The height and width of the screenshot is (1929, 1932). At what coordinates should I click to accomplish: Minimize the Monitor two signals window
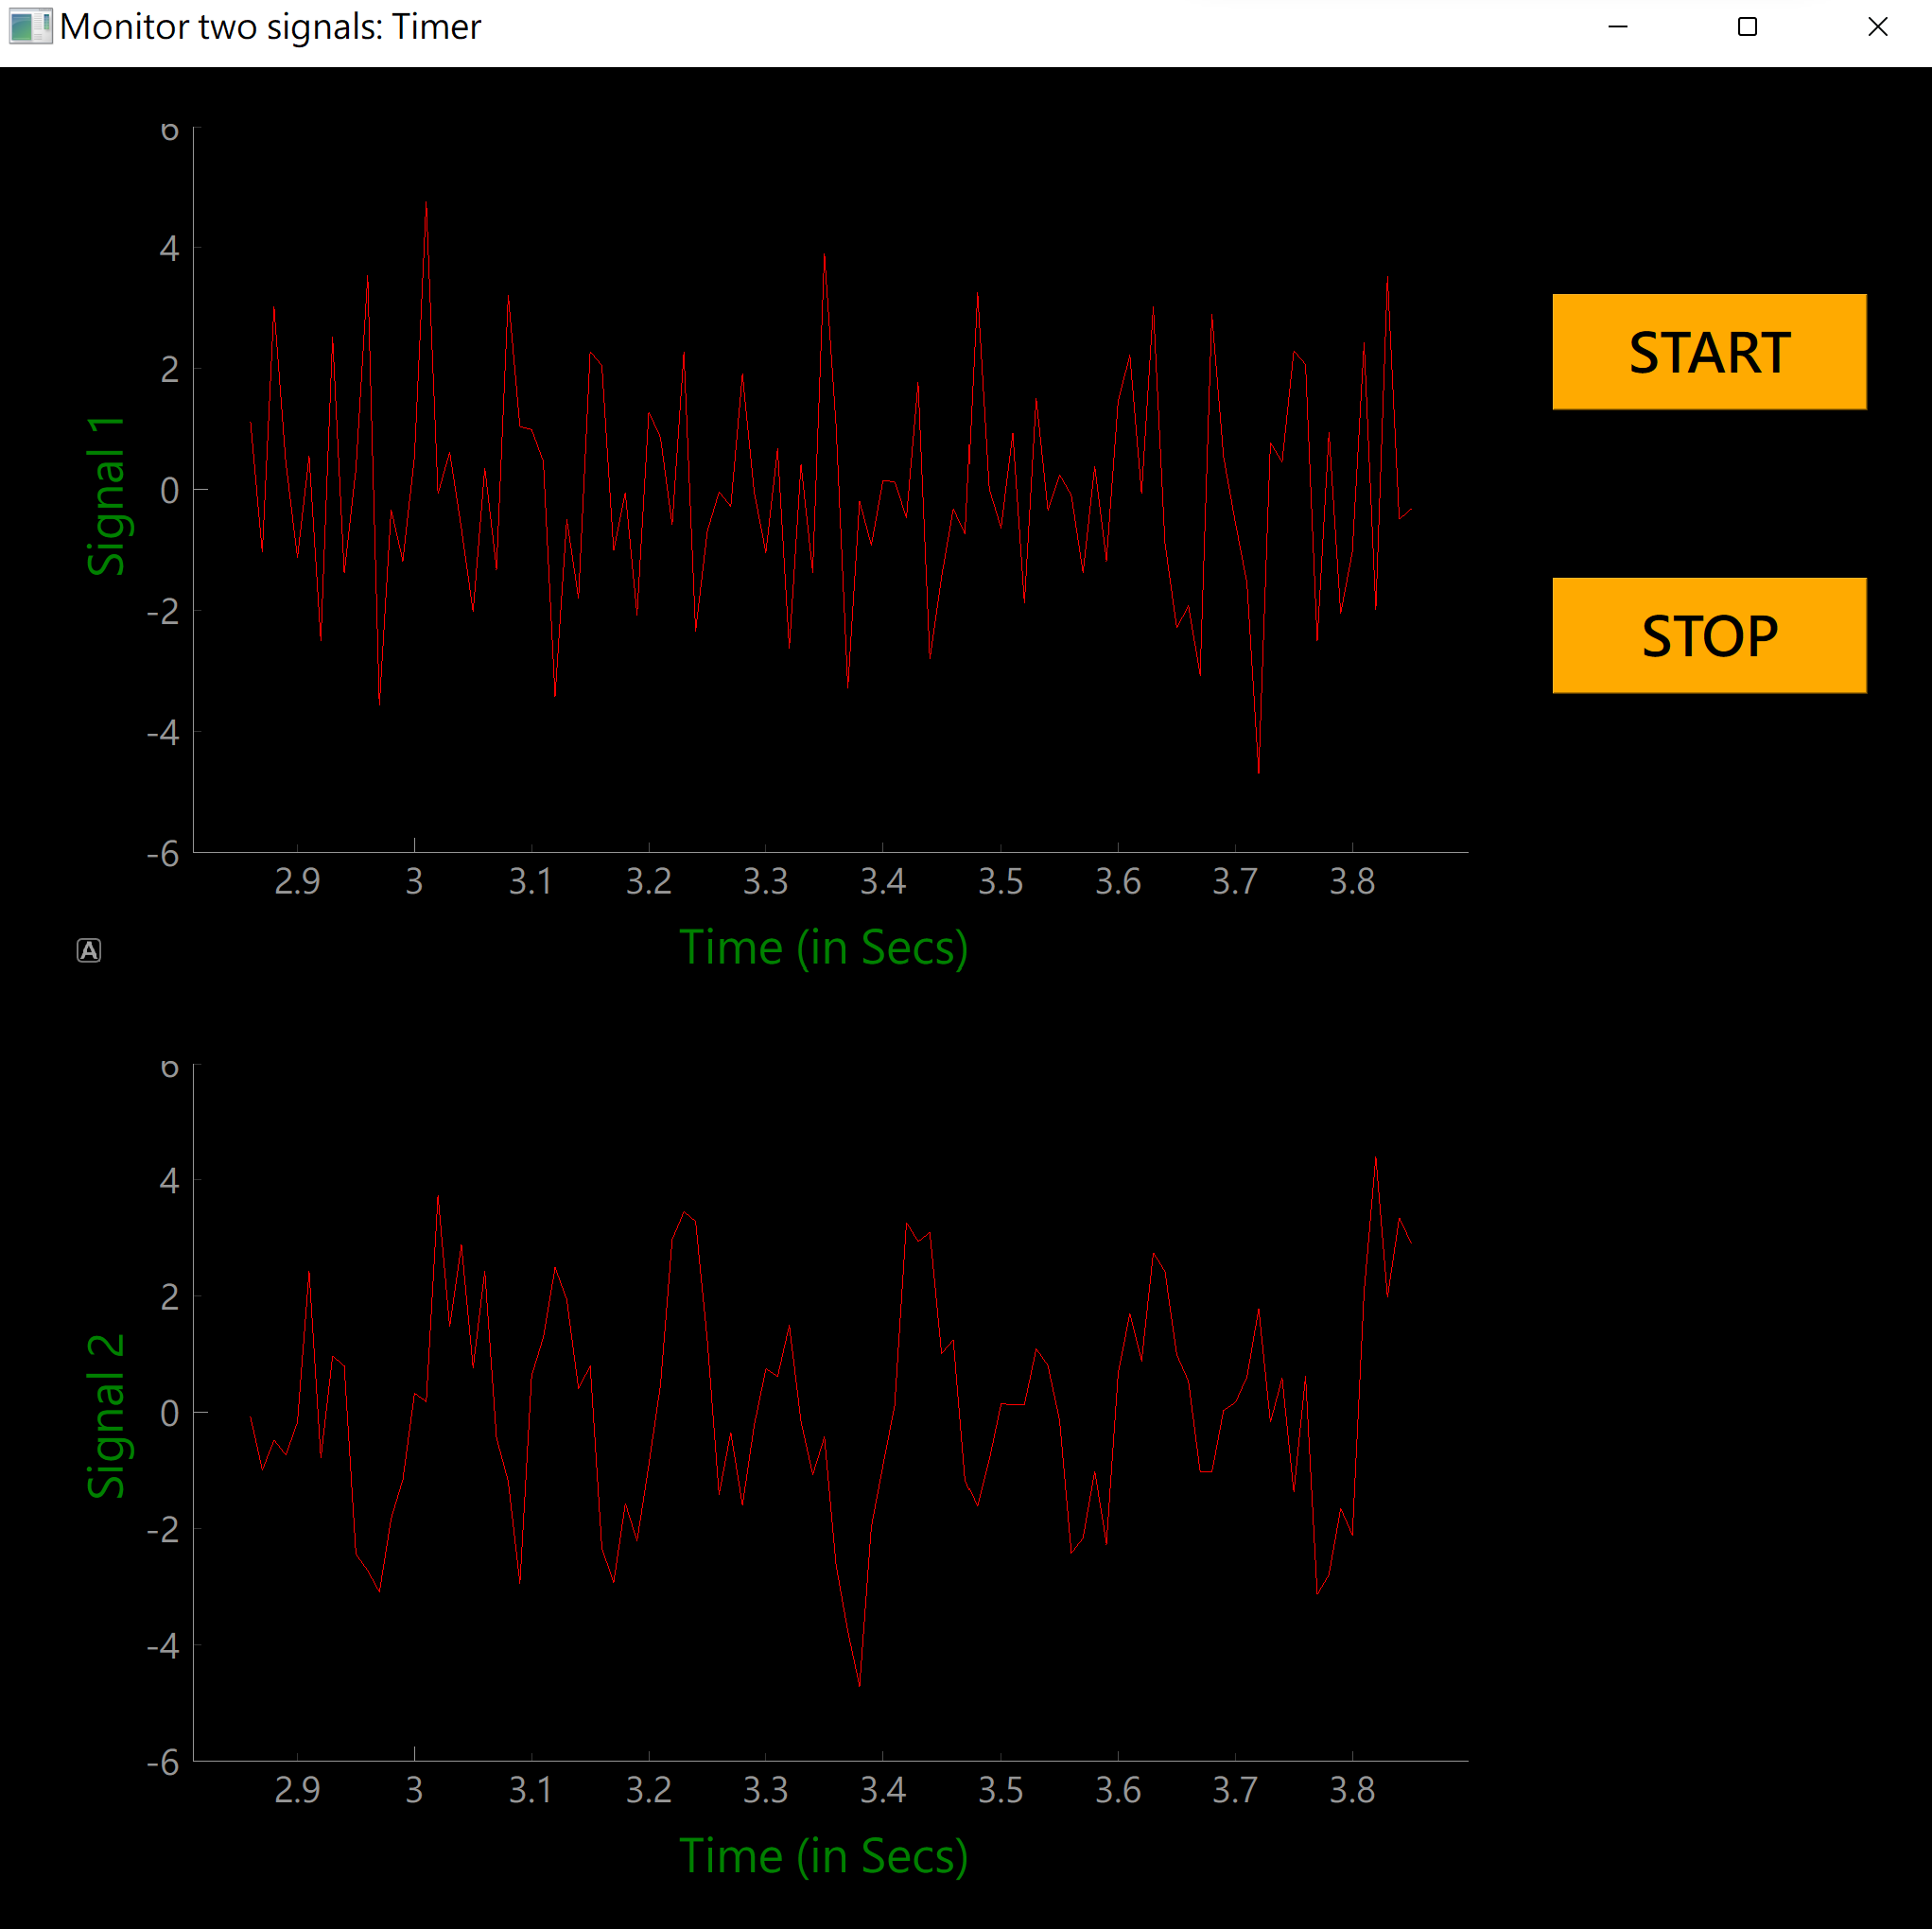coord(1617,27)
